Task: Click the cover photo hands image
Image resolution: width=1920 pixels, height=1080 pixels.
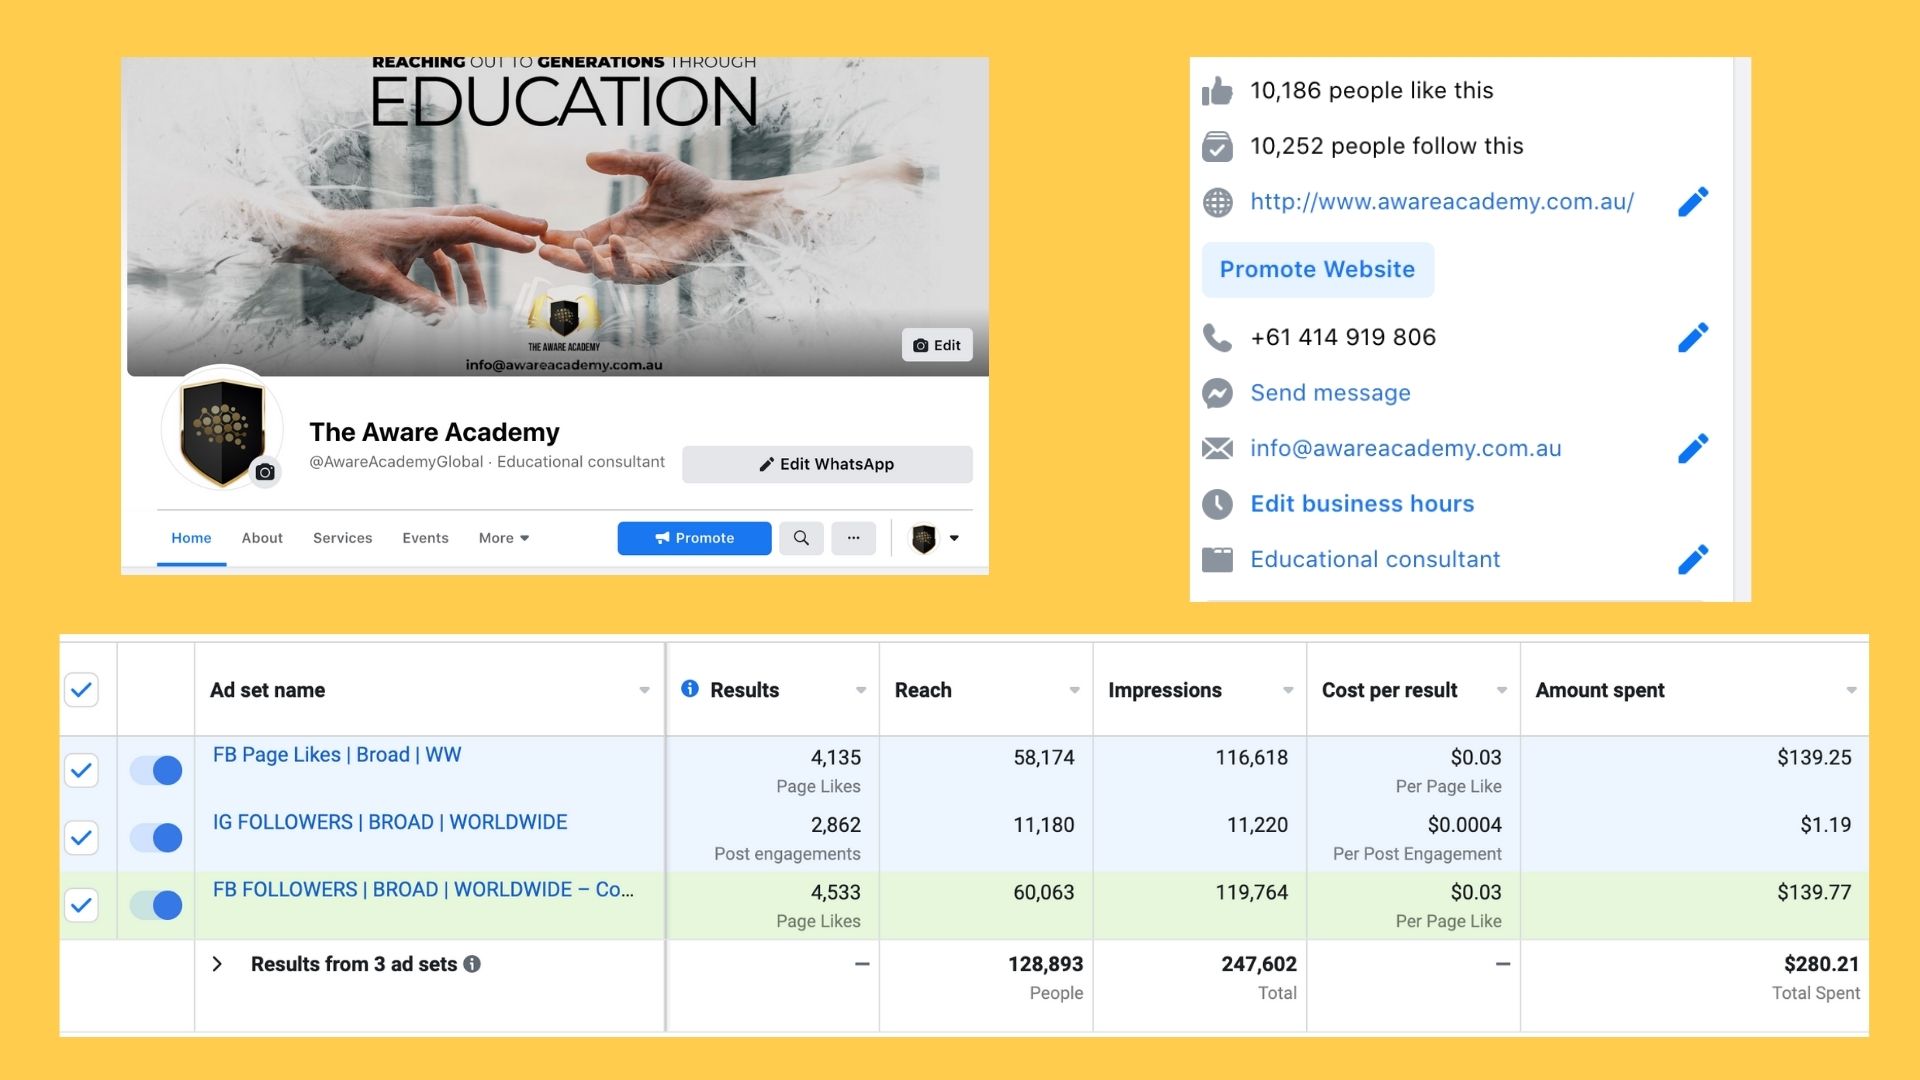Action: coord(558,216)
